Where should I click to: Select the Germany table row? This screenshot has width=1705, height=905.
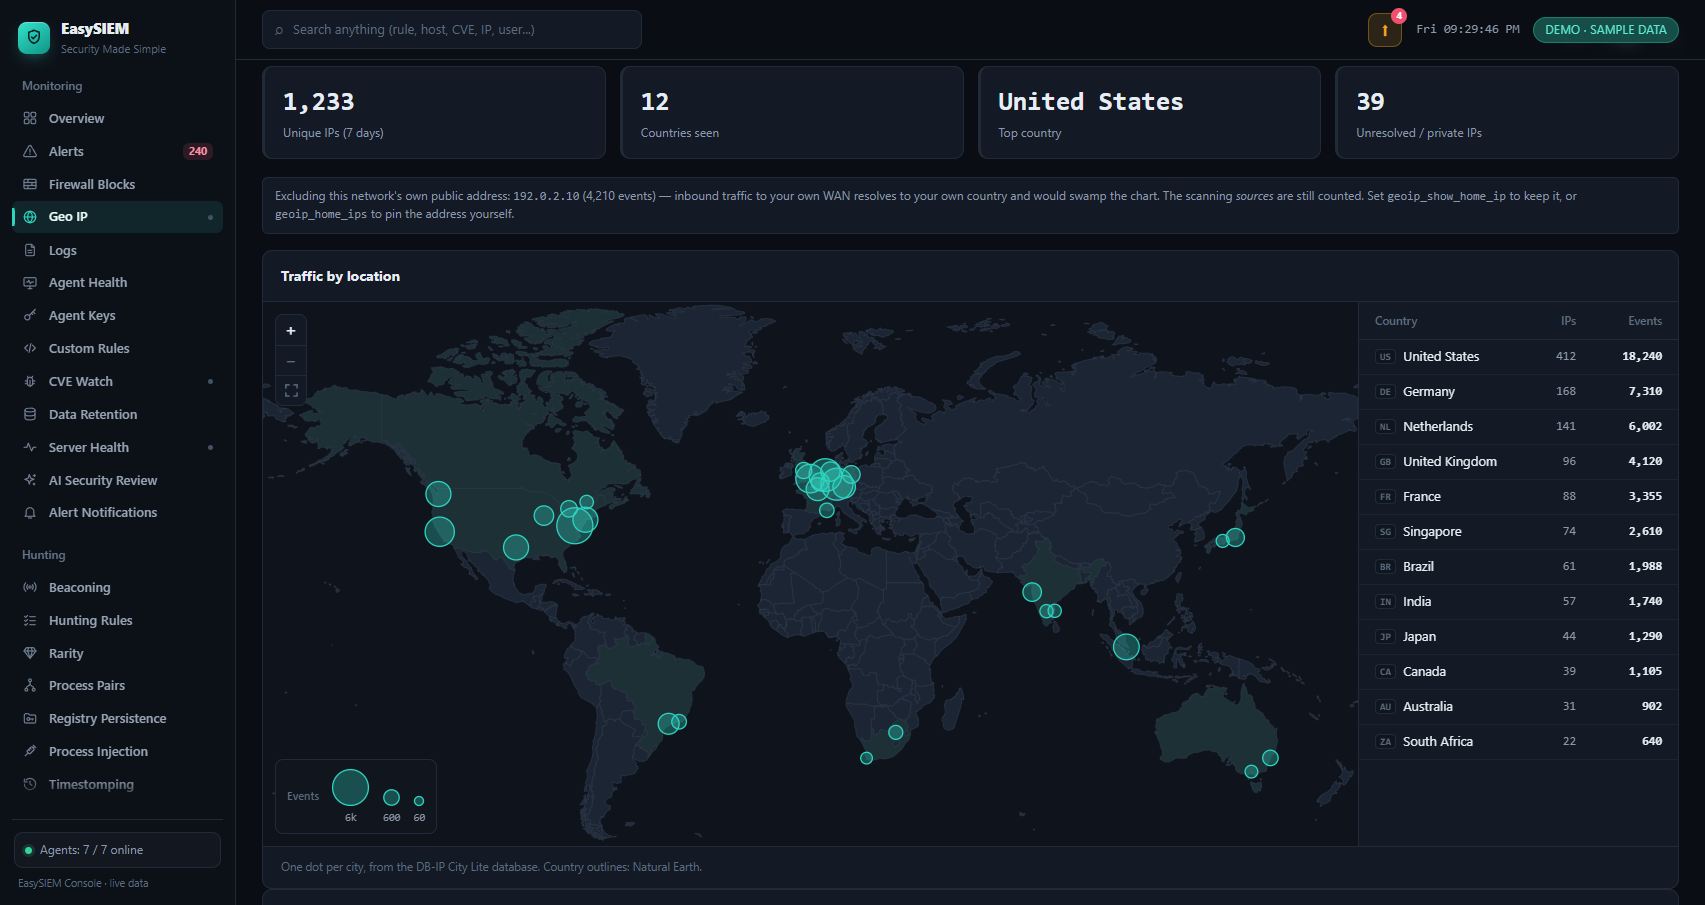pos(1518,392)
